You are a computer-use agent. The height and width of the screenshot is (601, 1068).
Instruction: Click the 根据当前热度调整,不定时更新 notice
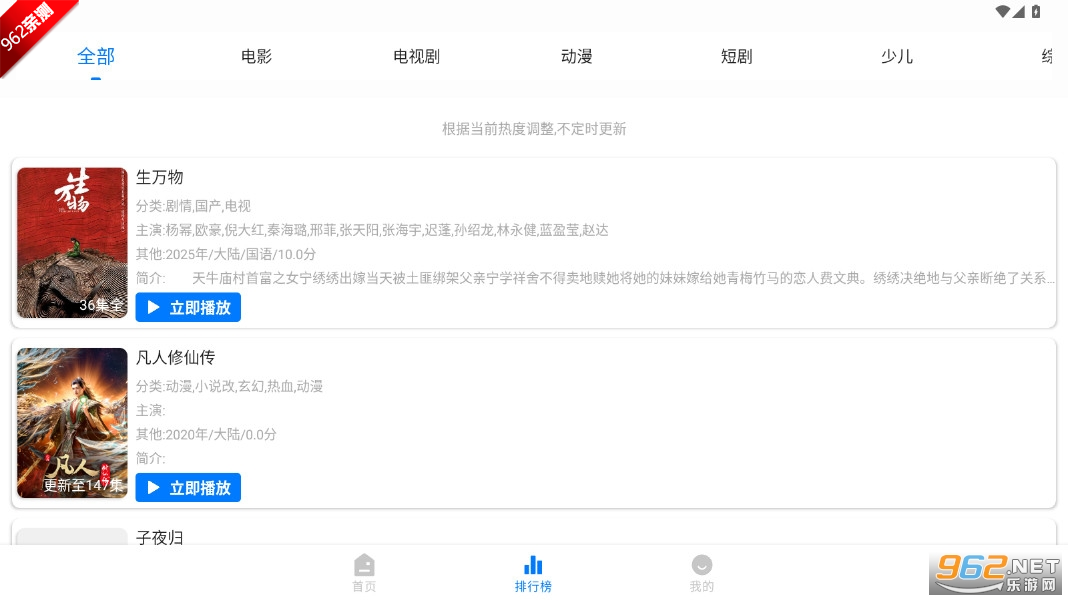pyautogui.click(x=534, y=129)
